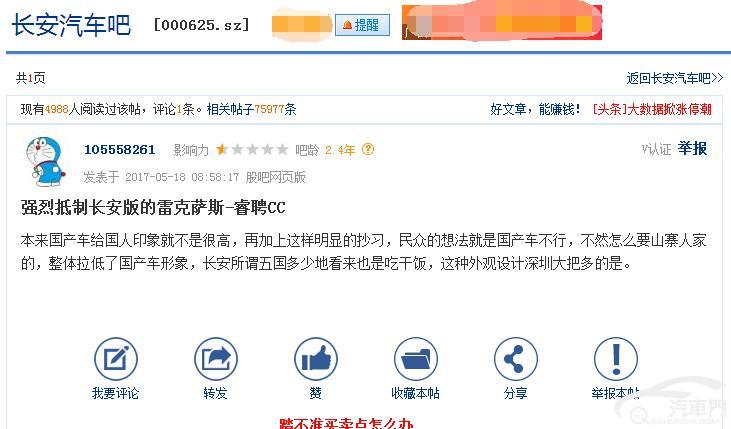Open the [头条]大数据掀涨停潮 headline
The width and height of the screenshot is (731, 429).
pos(652,110)
